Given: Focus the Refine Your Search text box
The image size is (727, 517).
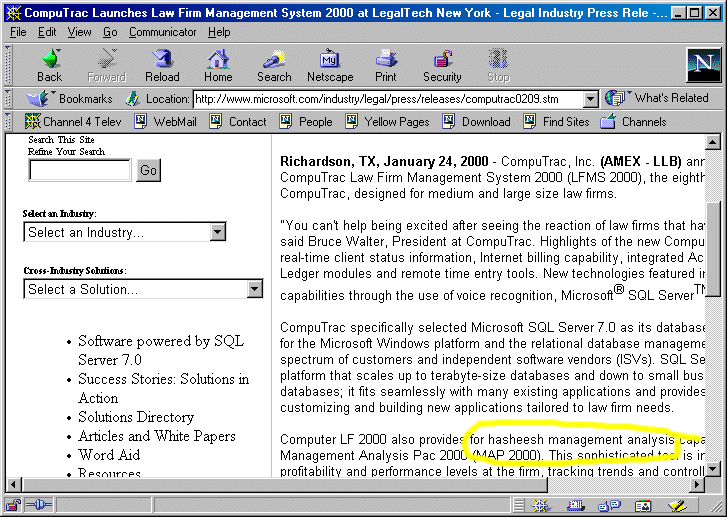Looking at the screenshot, I should [x=80, y=170].
